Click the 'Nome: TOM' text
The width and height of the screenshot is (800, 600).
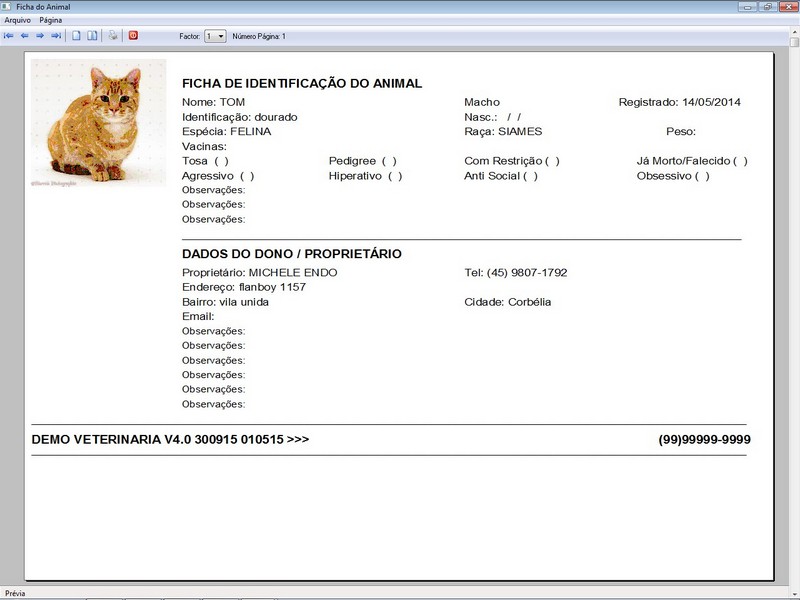click(x=213, y=102)
